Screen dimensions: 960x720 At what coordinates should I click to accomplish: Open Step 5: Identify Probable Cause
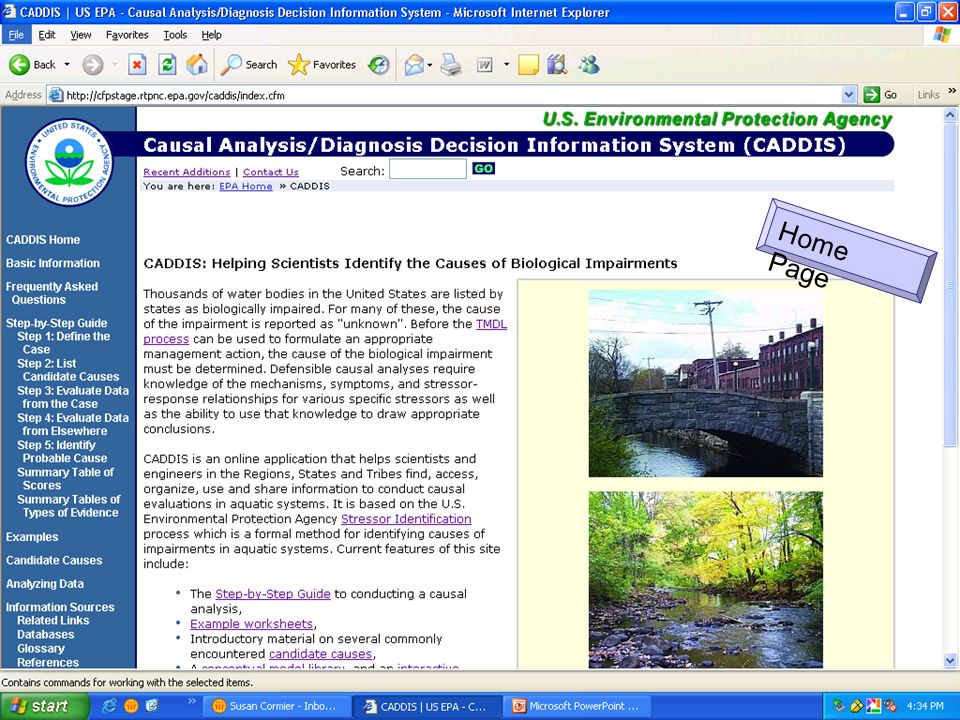62,451
